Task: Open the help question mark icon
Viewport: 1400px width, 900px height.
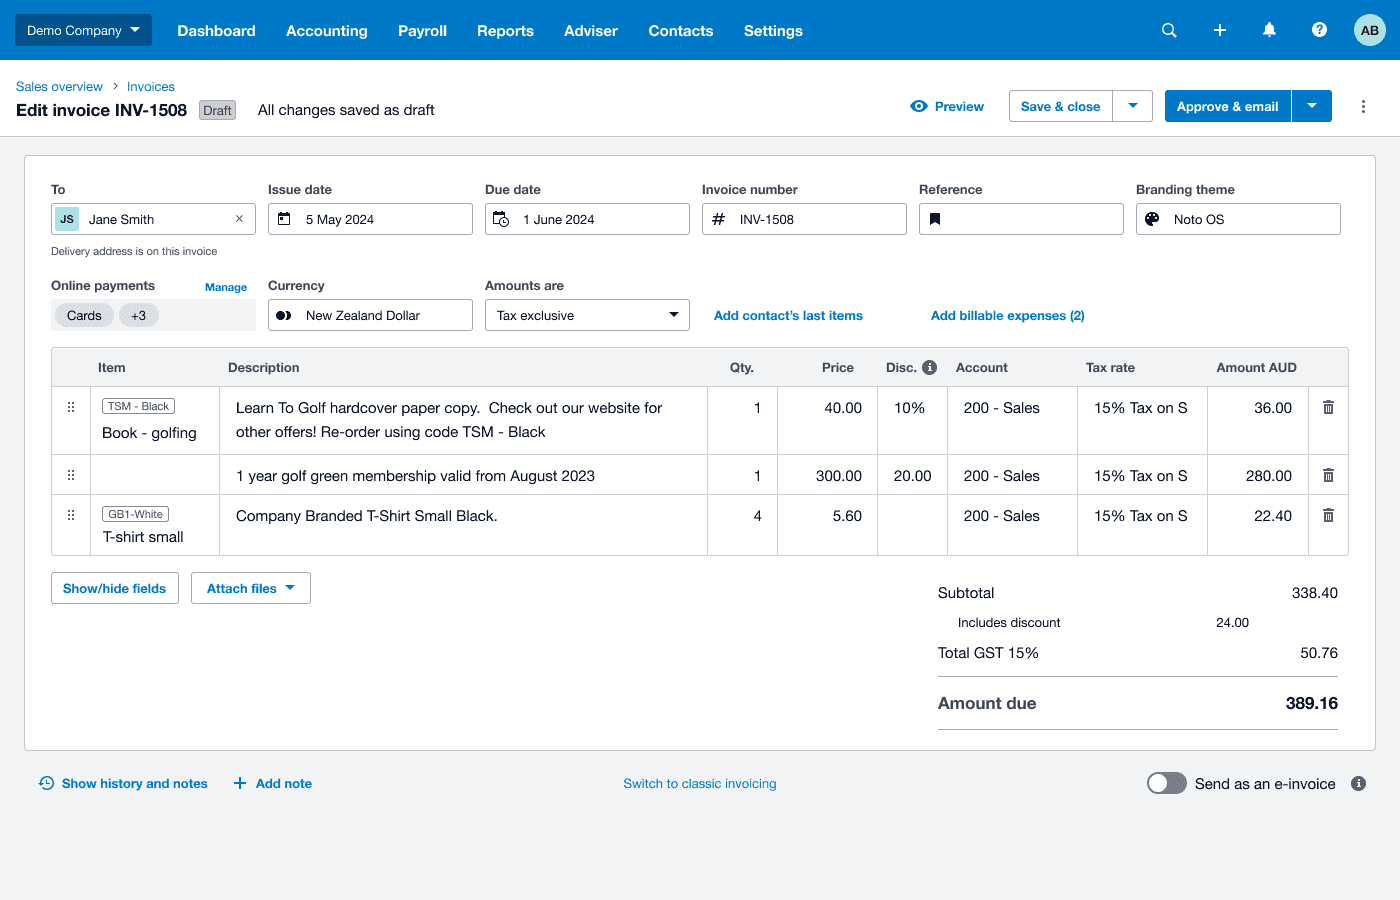Action: (x=1319, y=30)
